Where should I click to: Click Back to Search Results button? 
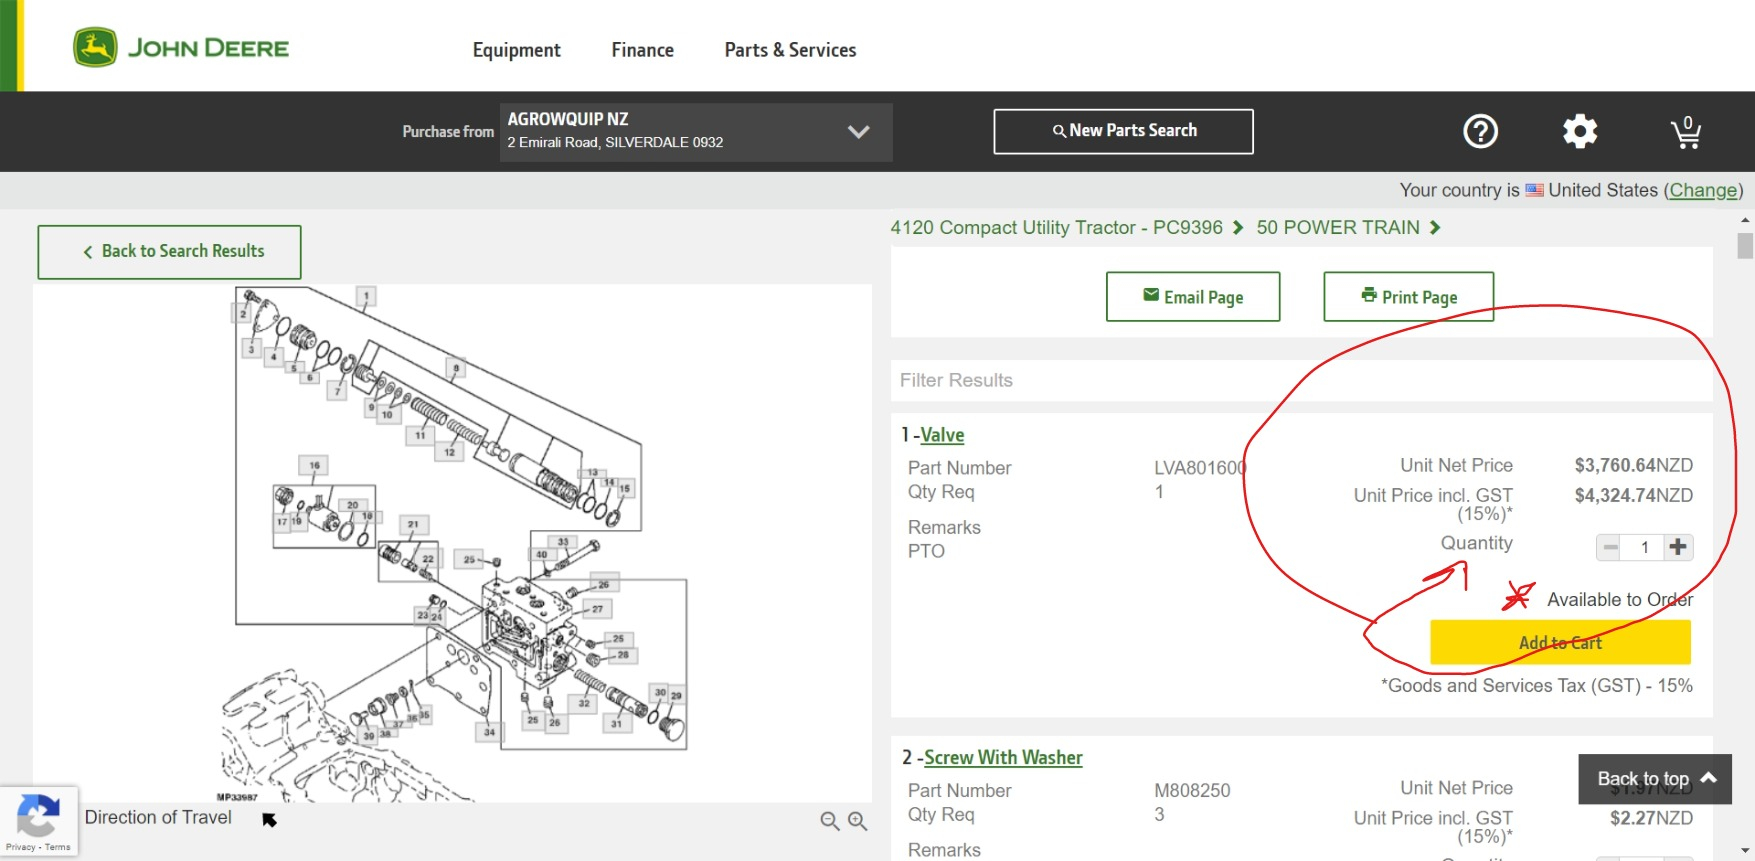pyautogui.click(x=170, y=252)
